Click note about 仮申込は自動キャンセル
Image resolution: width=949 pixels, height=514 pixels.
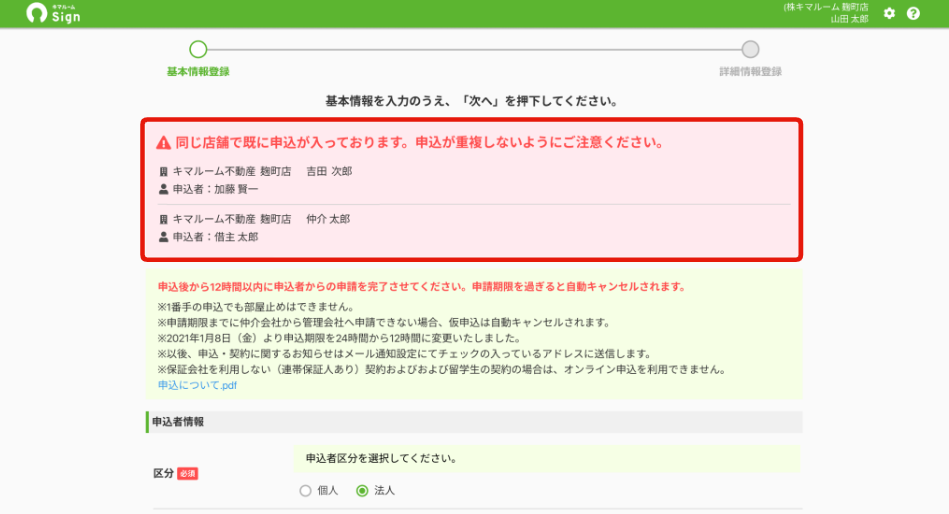click(x=384, y=323)
